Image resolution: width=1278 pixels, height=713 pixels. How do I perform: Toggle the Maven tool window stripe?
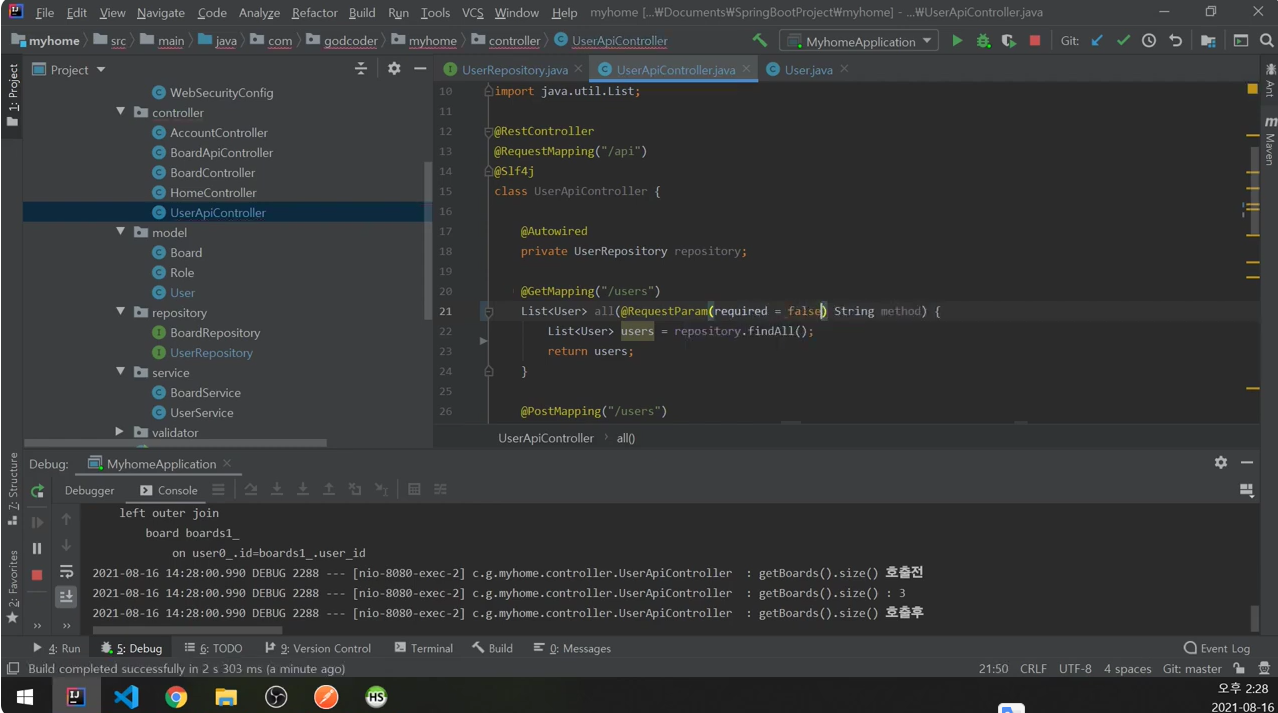point(1269,140)
